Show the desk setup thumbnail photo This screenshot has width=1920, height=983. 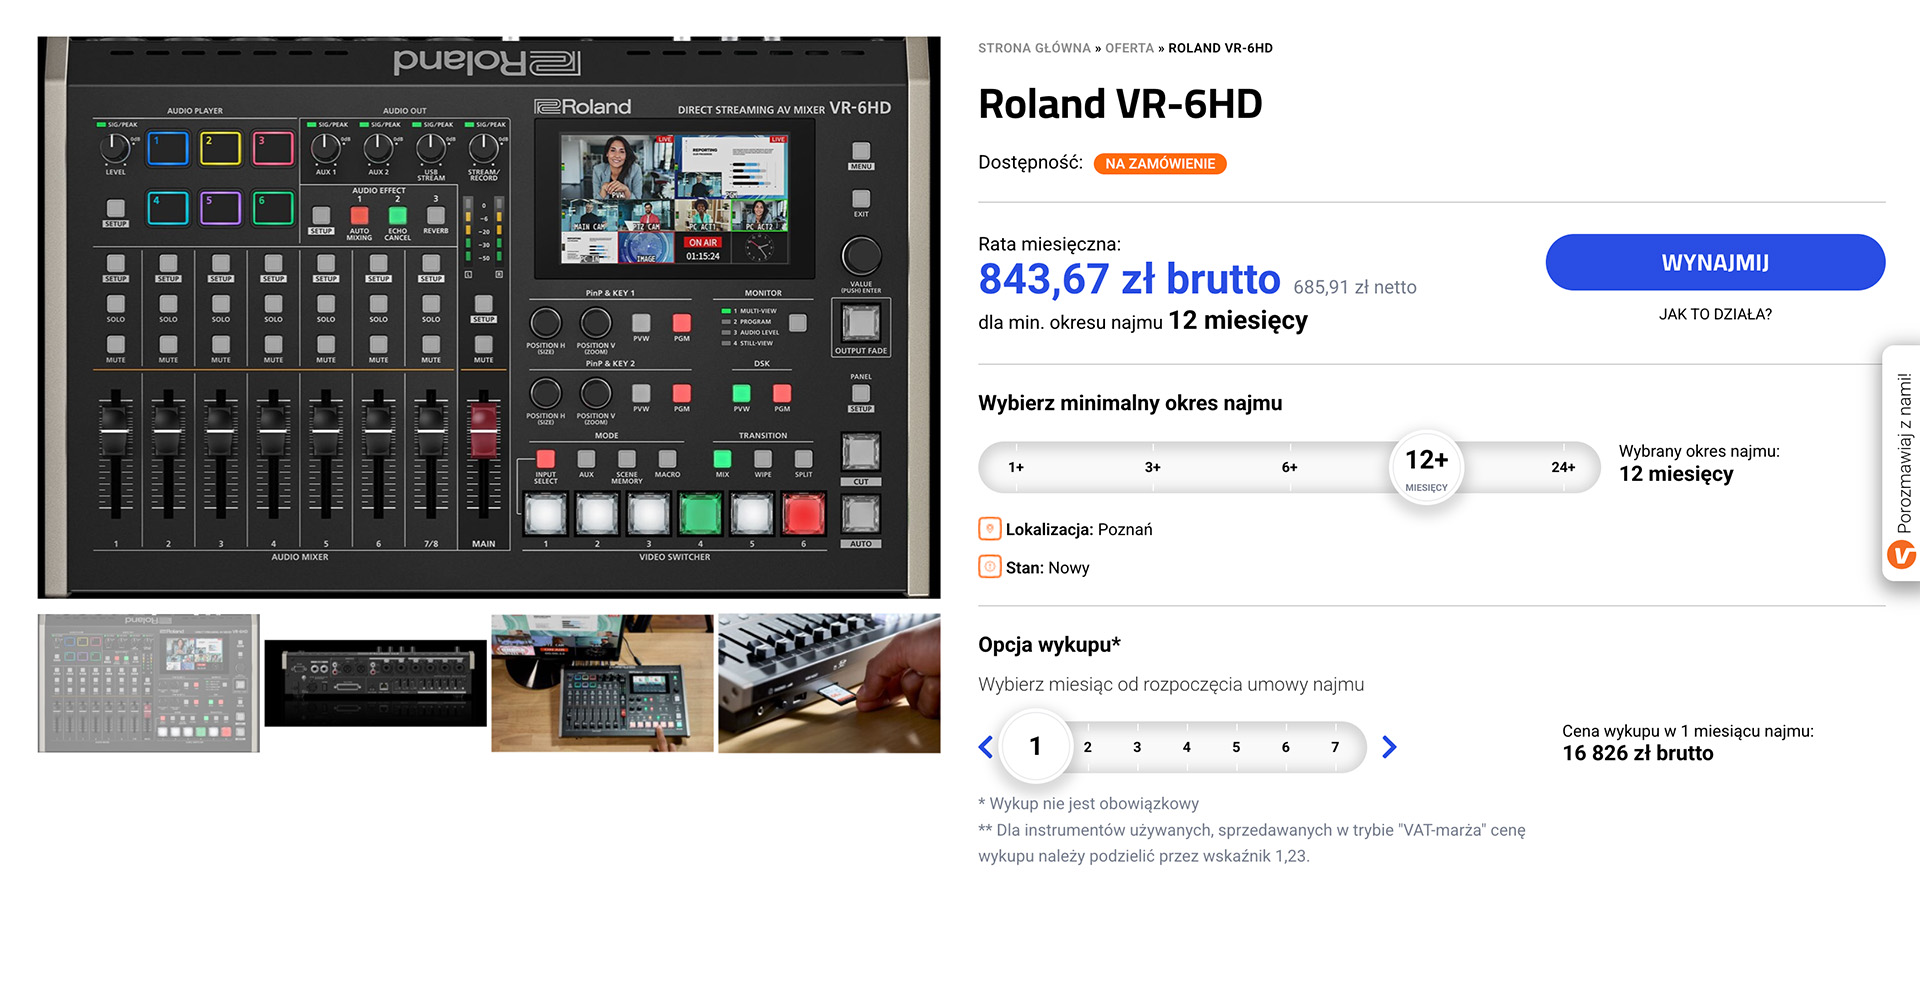pos(602,684)
